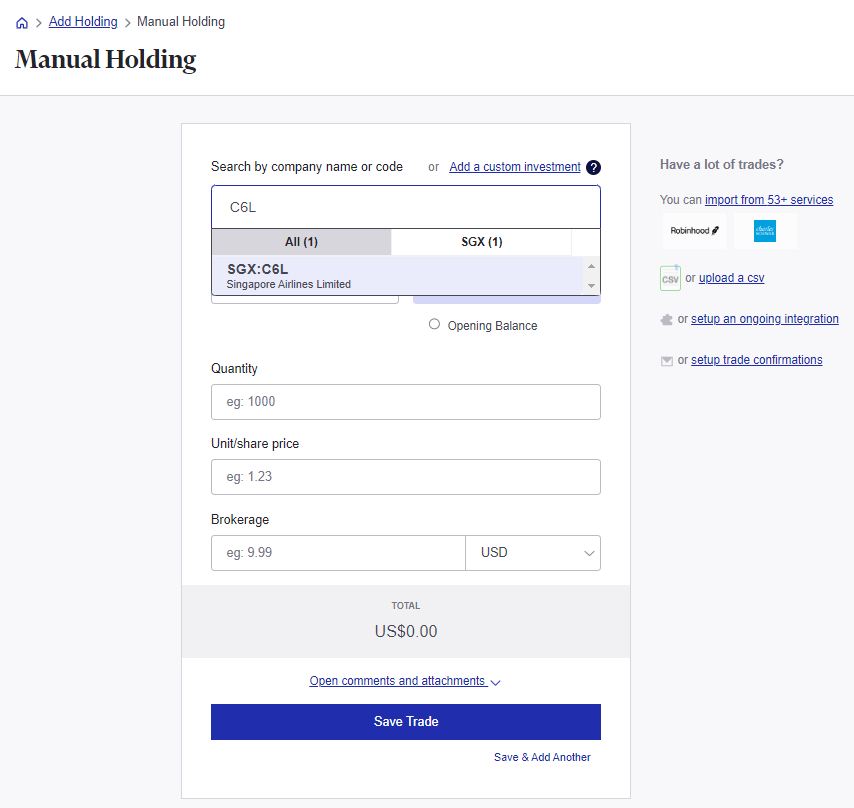Open the custom investment help question mark
This screenshot has height=808, width=854.
[593, 167]
